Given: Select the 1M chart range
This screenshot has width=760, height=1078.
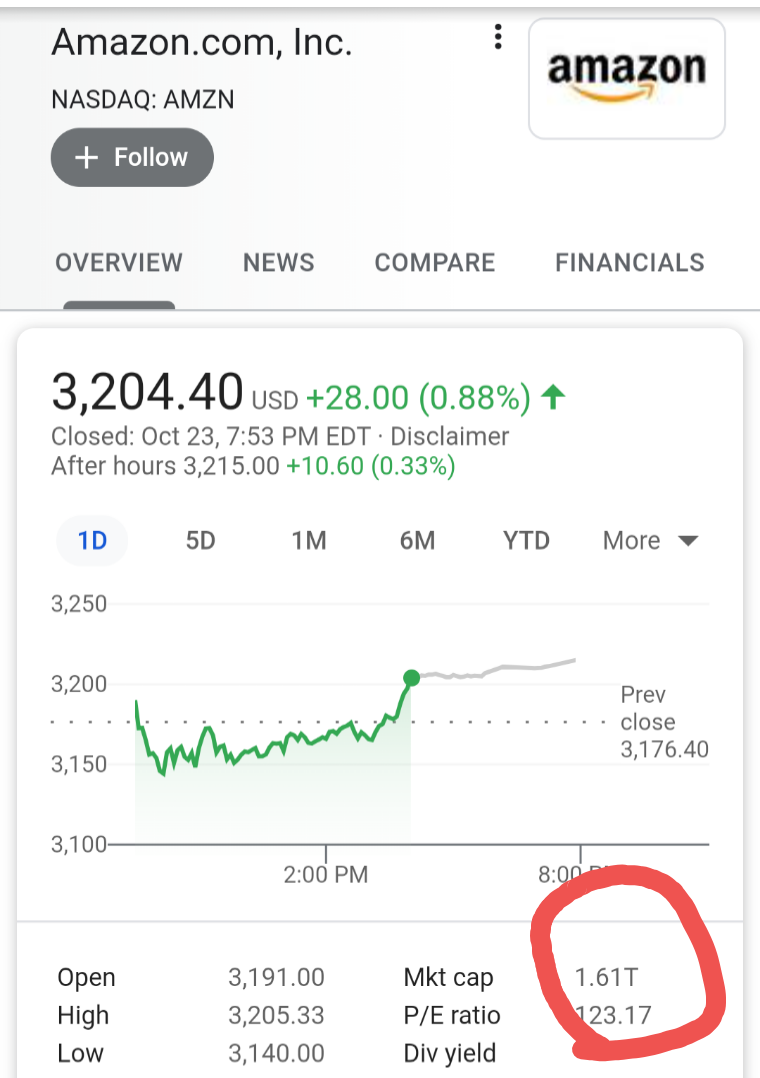Looking at the screenshot, I should pyautogui.click(x=309, y=540).
